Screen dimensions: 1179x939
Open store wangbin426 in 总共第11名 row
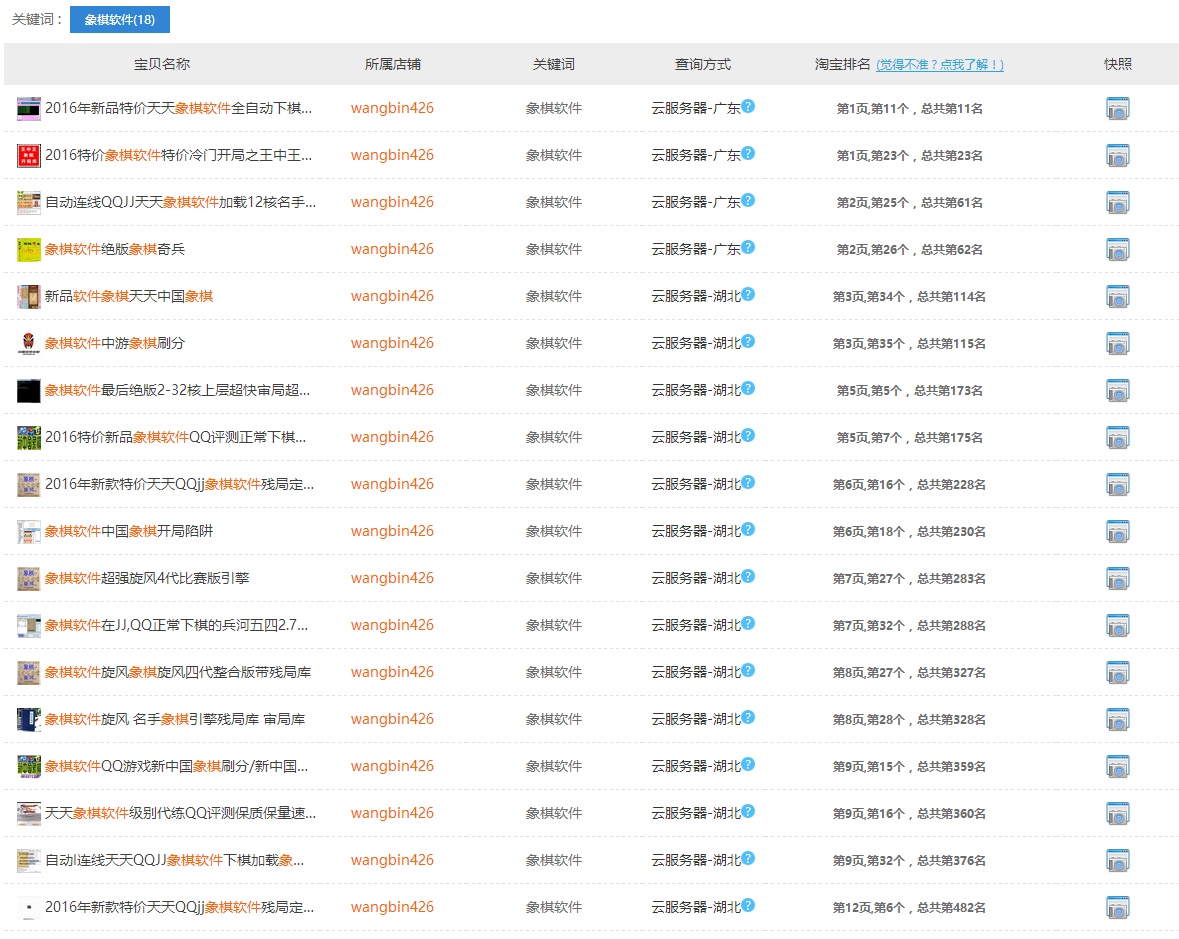click(392, 108)
